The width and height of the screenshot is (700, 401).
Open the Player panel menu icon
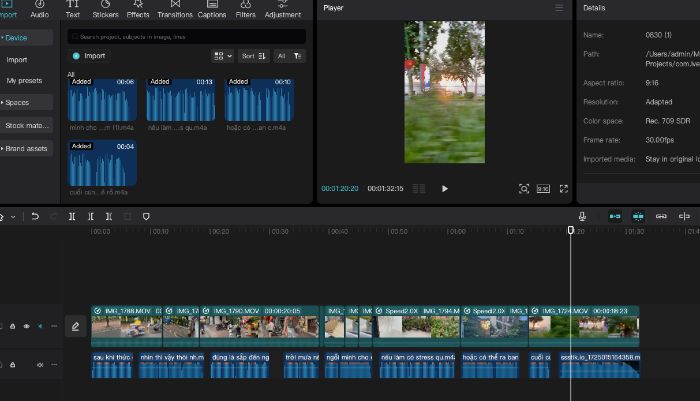pos(559,8)
